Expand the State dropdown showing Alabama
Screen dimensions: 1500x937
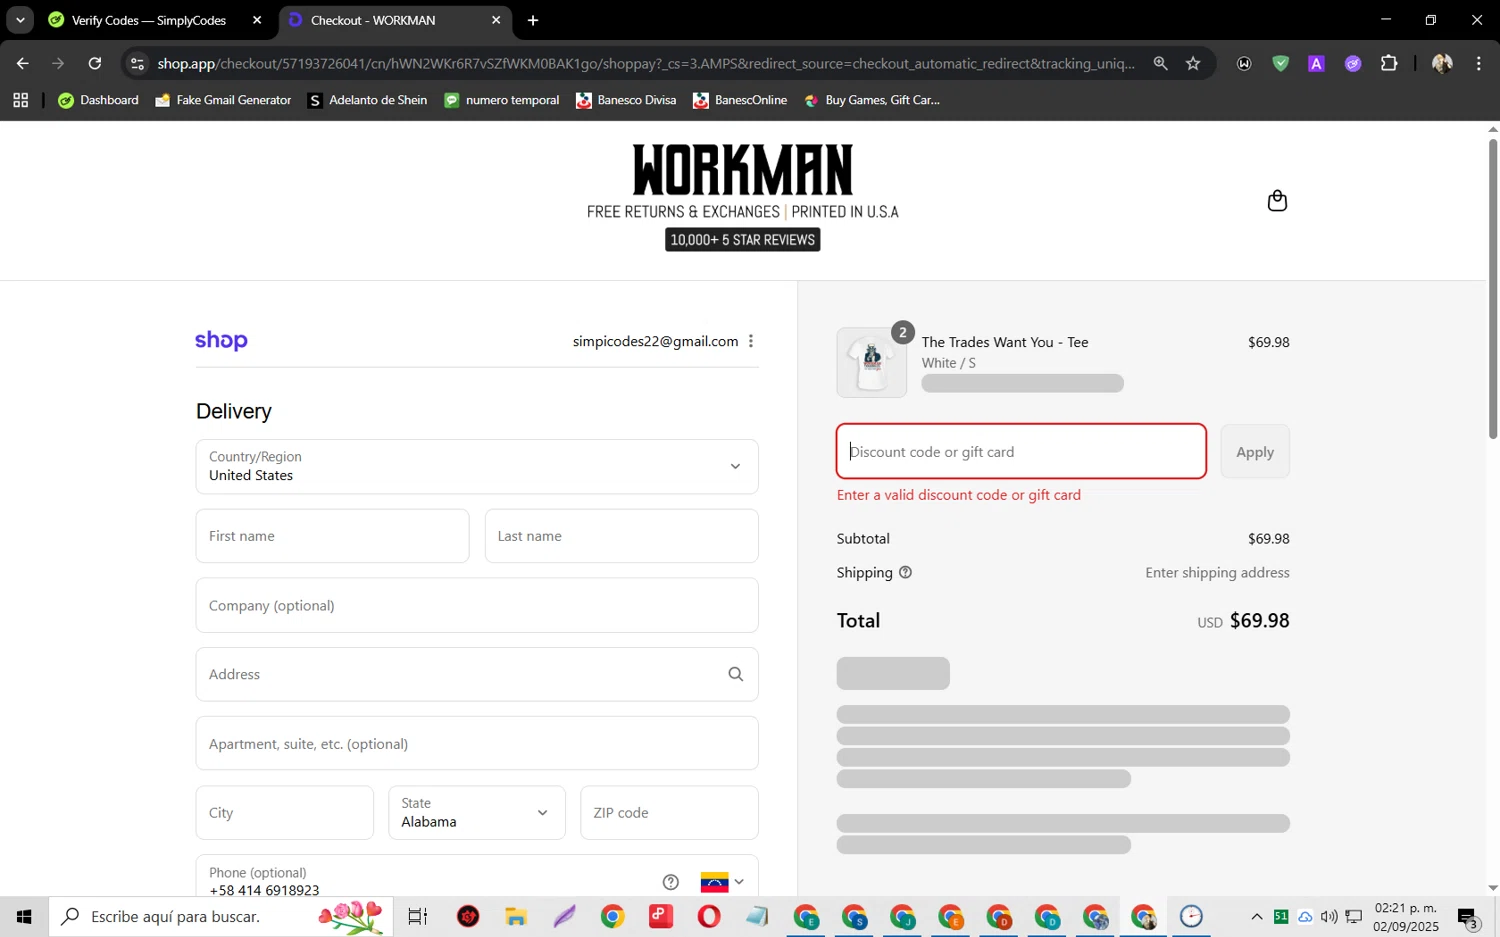point(476,812)
